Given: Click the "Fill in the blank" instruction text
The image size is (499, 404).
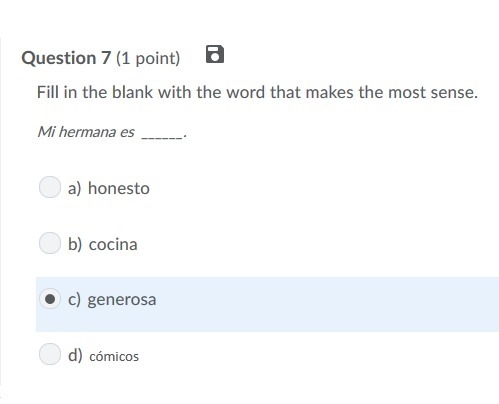Looking at the screenshot, I should pyautogui.click(x=95, y=92).
